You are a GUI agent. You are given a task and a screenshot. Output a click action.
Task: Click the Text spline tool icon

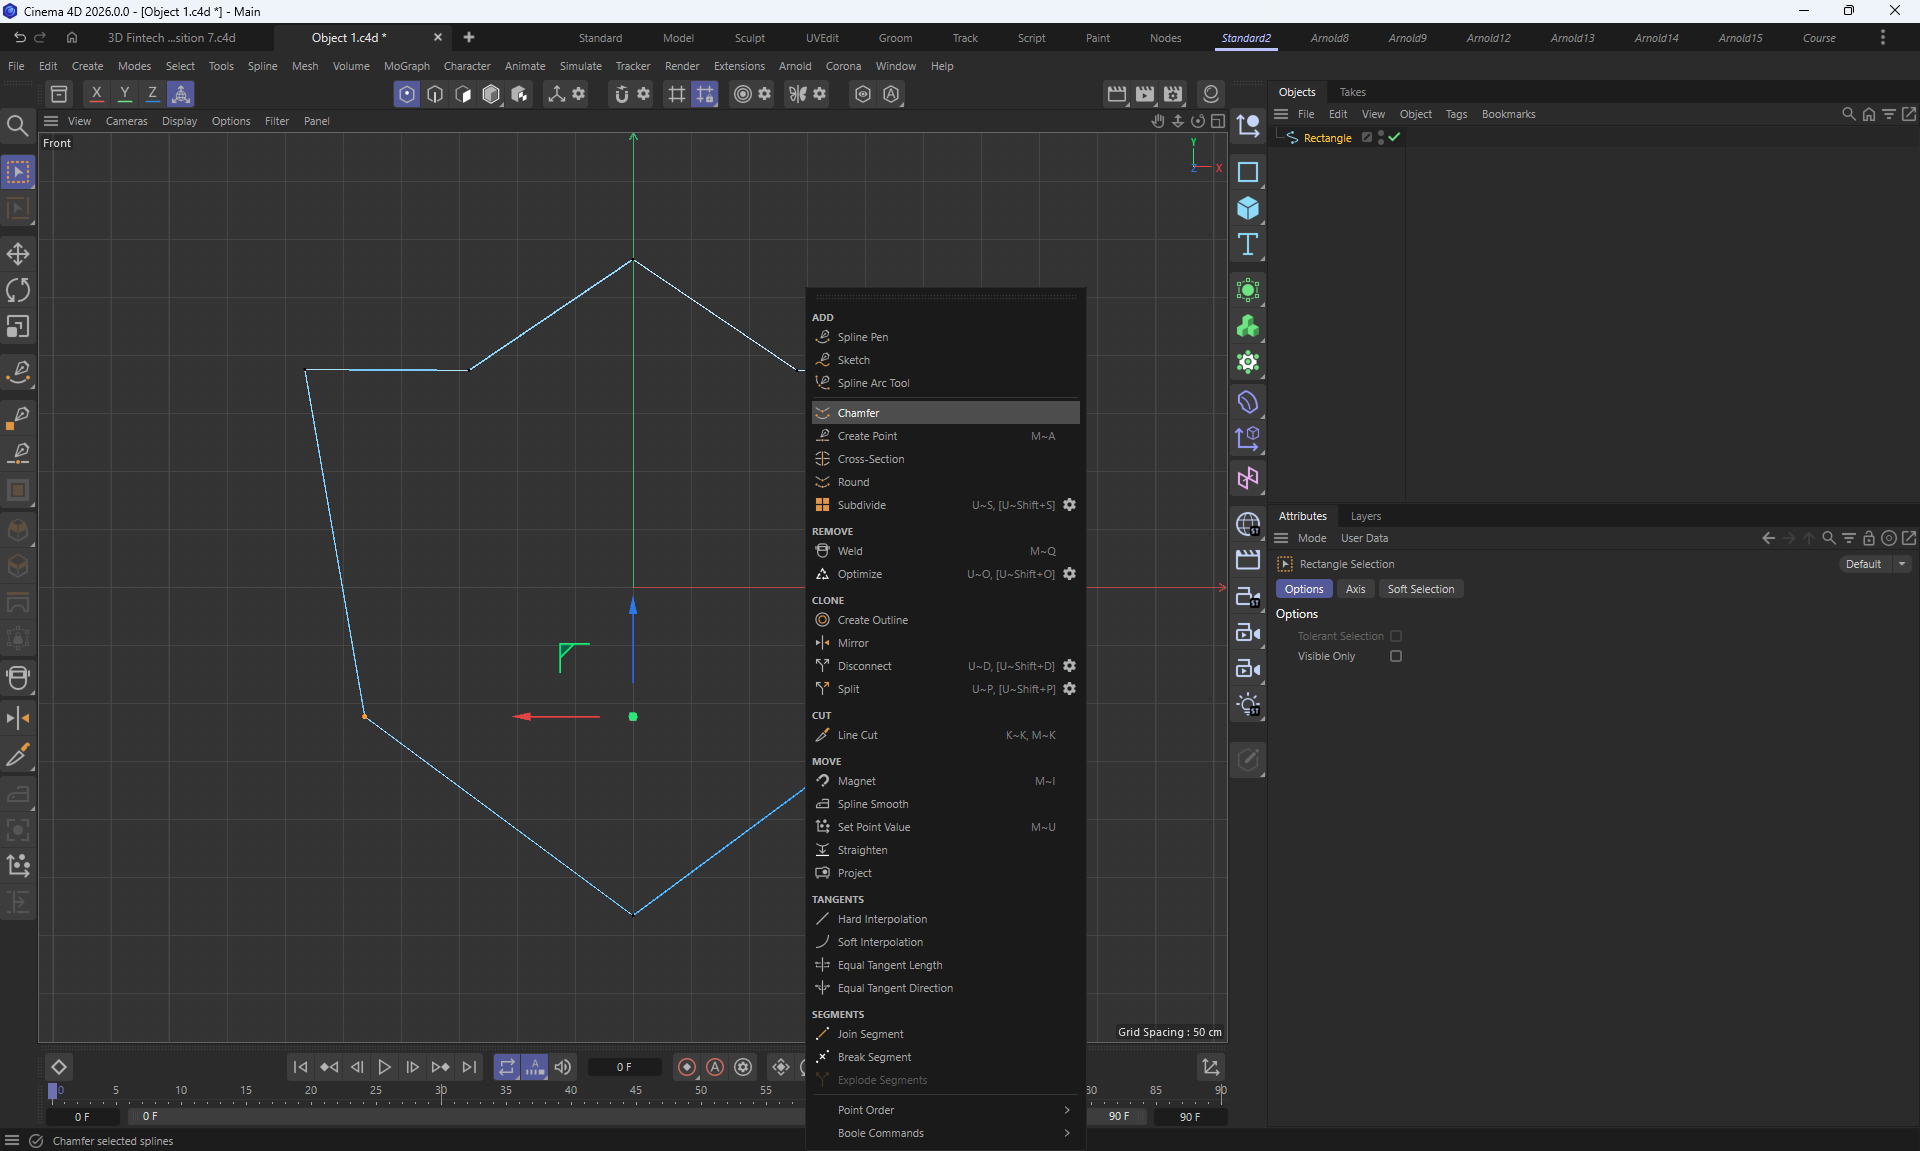[1247, 245]
